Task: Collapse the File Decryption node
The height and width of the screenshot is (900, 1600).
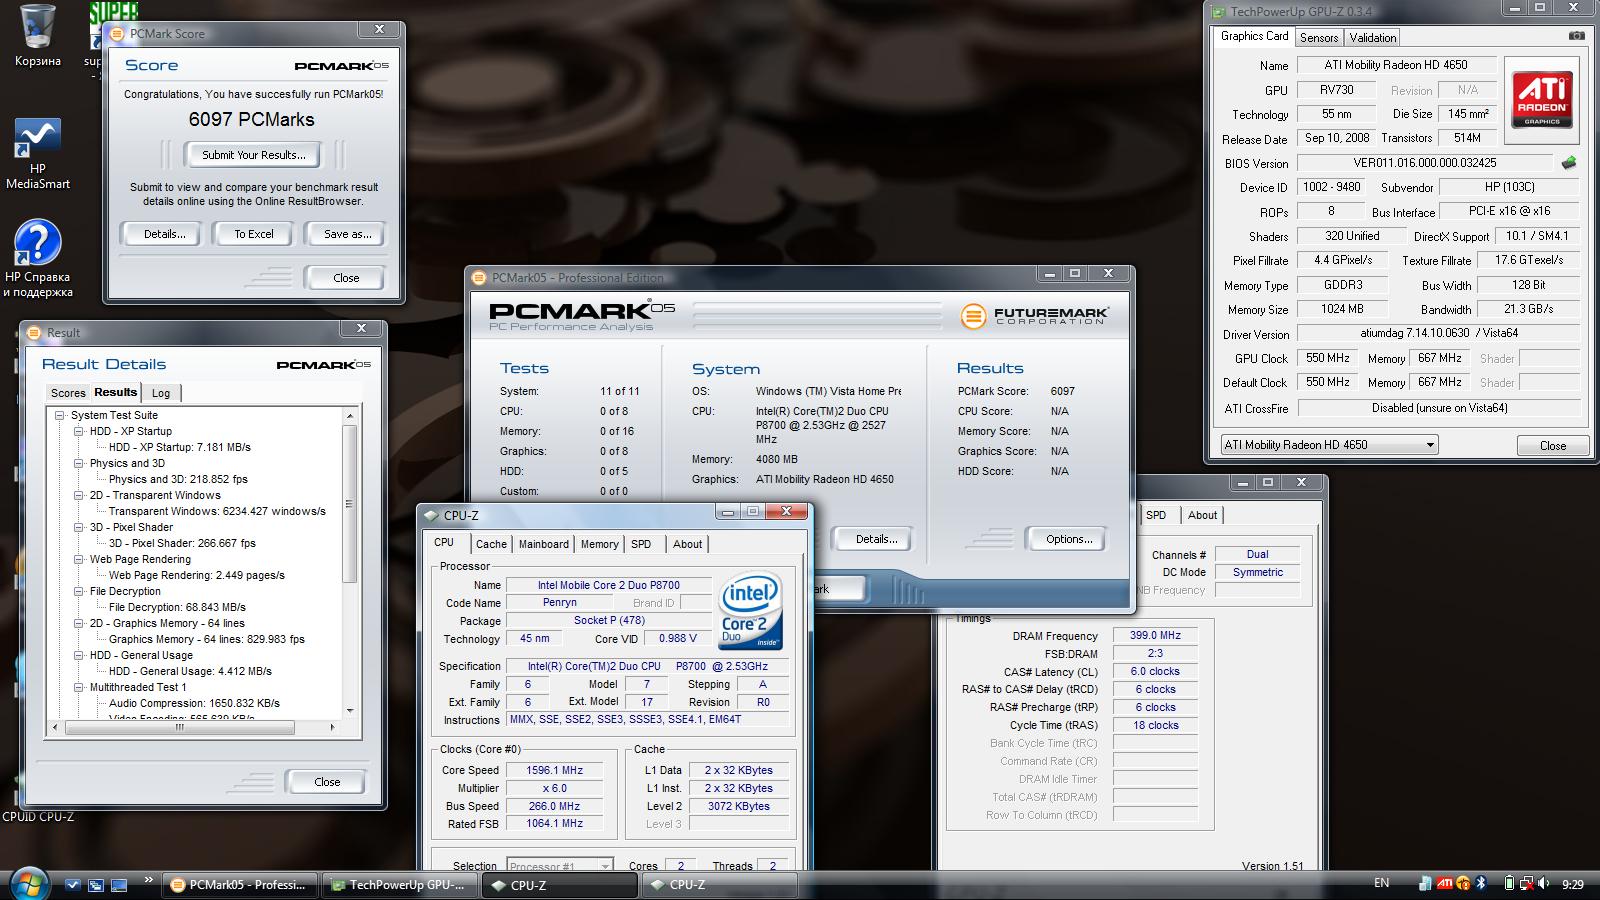Action: click(x=79, y=591)
